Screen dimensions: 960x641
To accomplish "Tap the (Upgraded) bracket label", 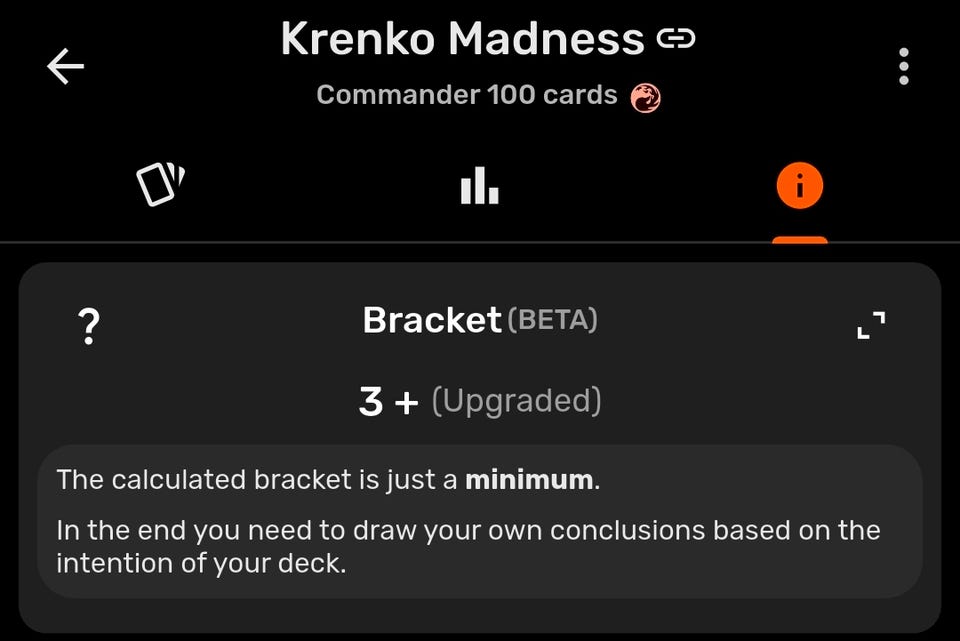I will click(517, 402).
